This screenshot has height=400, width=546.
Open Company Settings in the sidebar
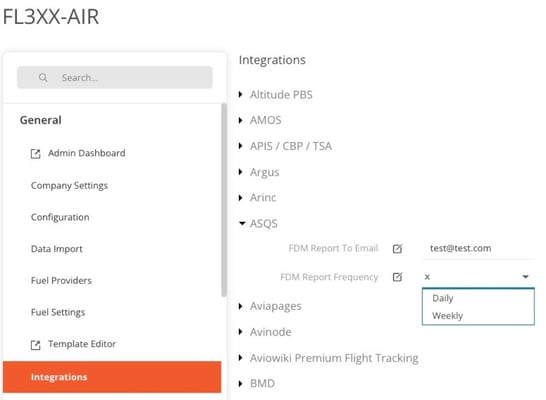click(69, 186)
